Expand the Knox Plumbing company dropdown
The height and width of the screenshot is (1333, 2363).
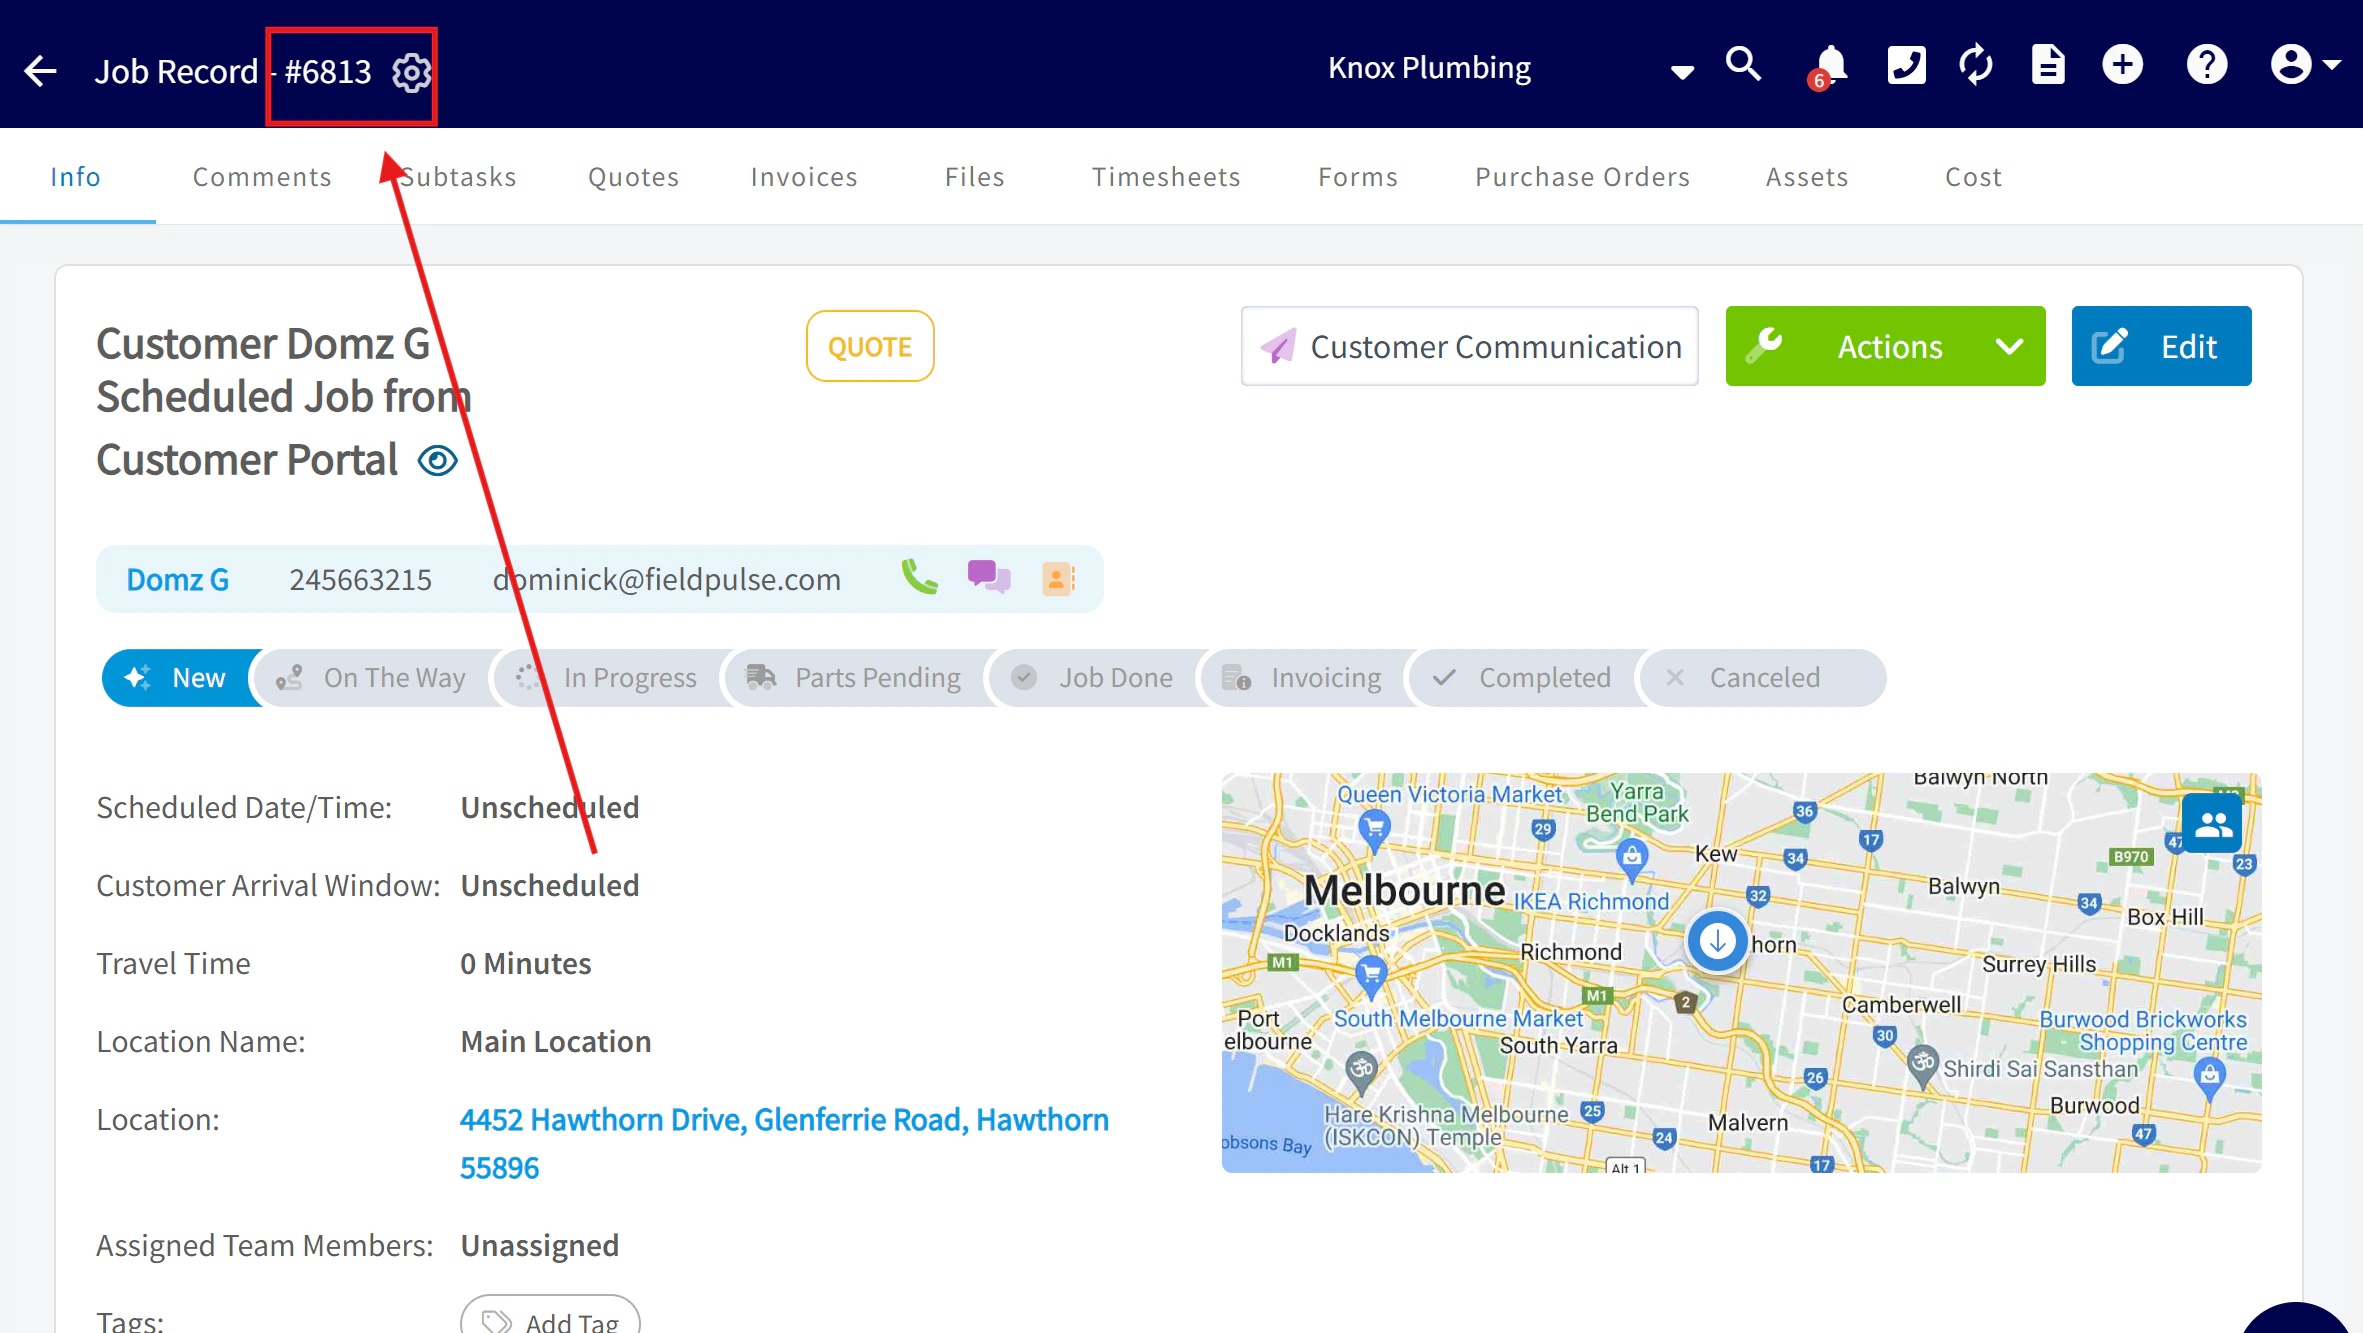point(1682,71)
